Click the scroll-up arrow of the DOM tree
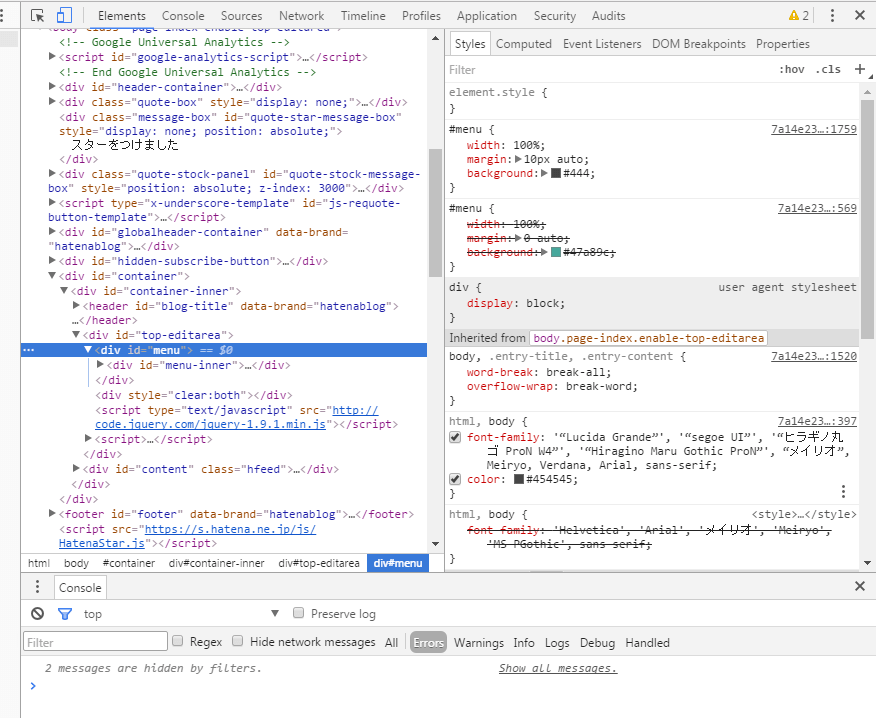This screenshot has height=718, width=876. [x=435, y=39]
